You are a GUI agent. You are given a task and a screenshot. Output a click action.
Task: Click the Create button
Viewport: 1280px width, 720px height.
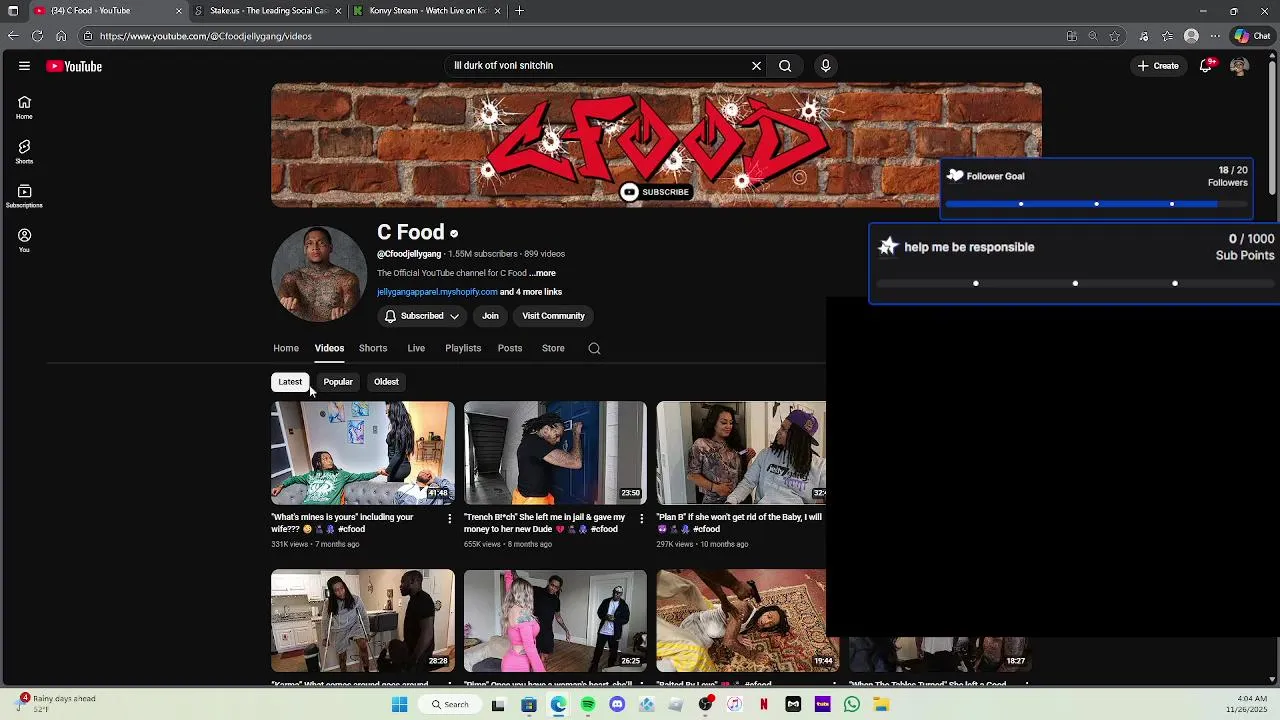coord(1158,66)
